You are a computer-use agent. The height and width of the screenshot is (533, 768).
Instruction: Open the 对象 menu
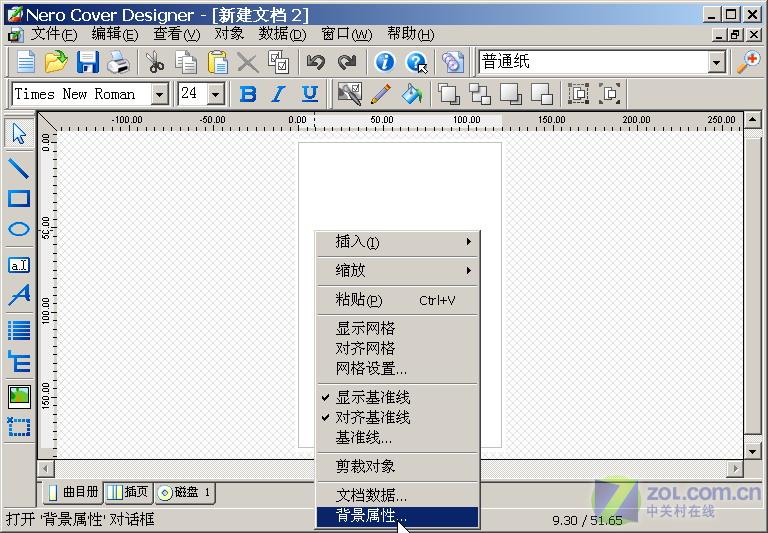(x=229, y=34)
